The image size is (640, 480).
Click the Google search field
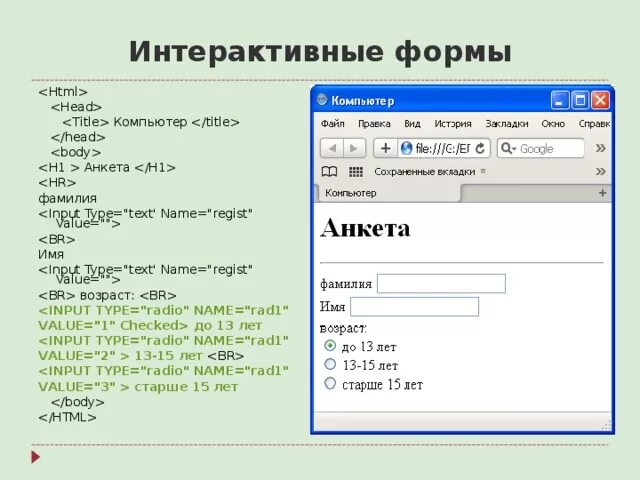tap(541, 148)
